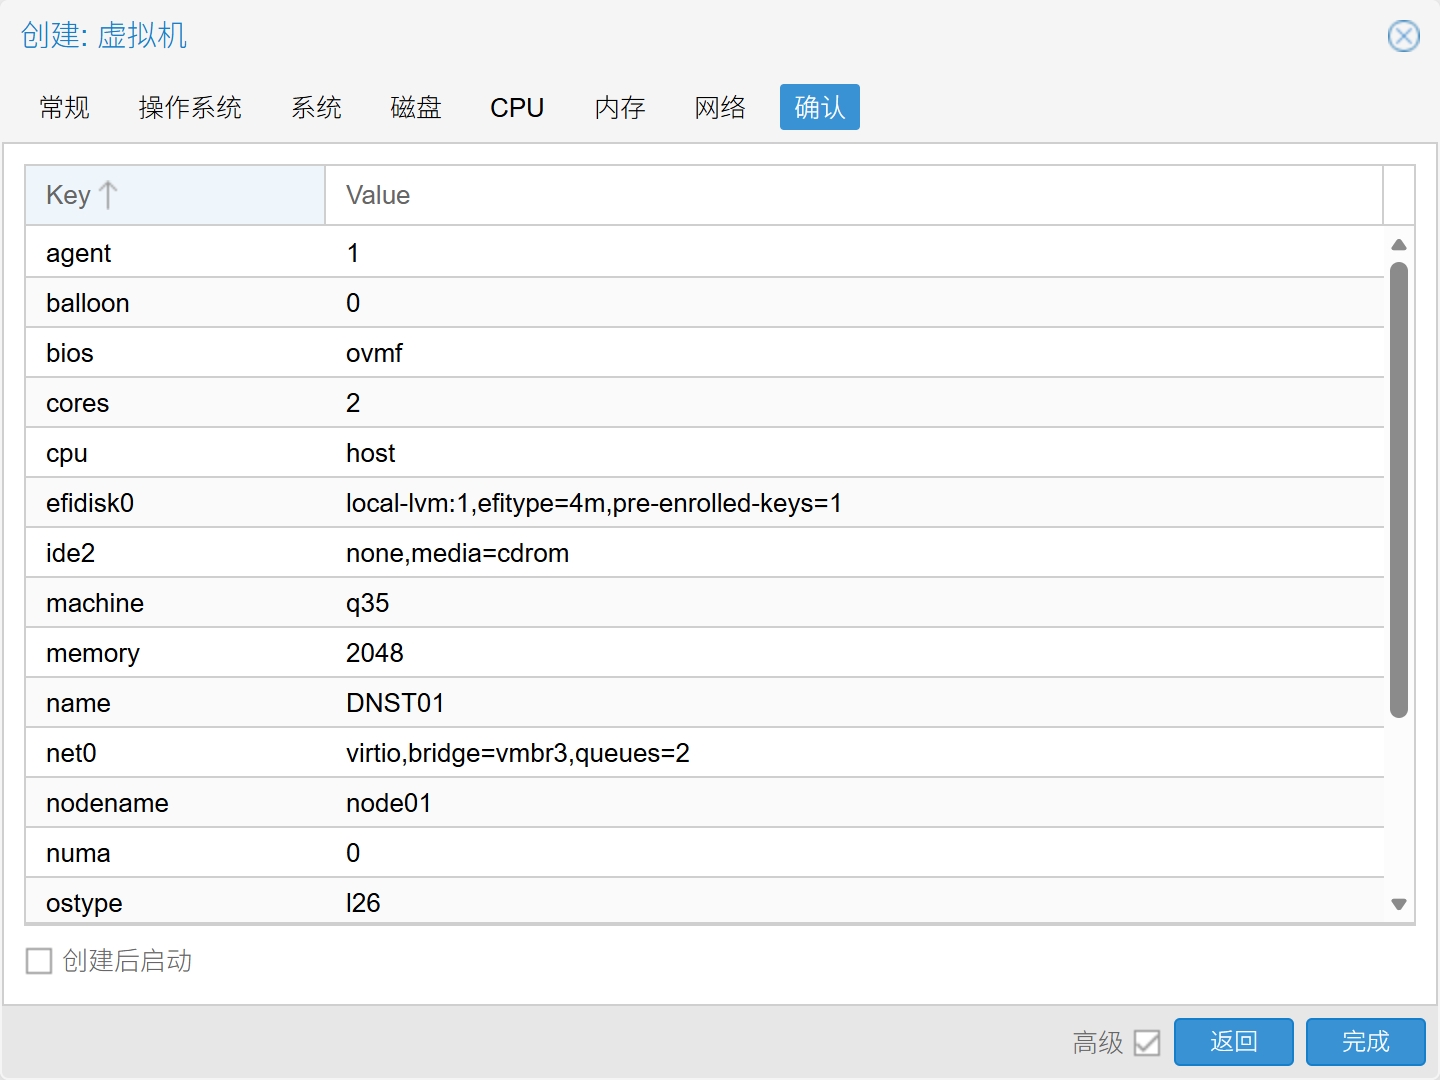This screenshot has height=1080, width=1440.
Task: Toggle the 高级 advanced checkbox
Action: click(x=1147, y=1043)
